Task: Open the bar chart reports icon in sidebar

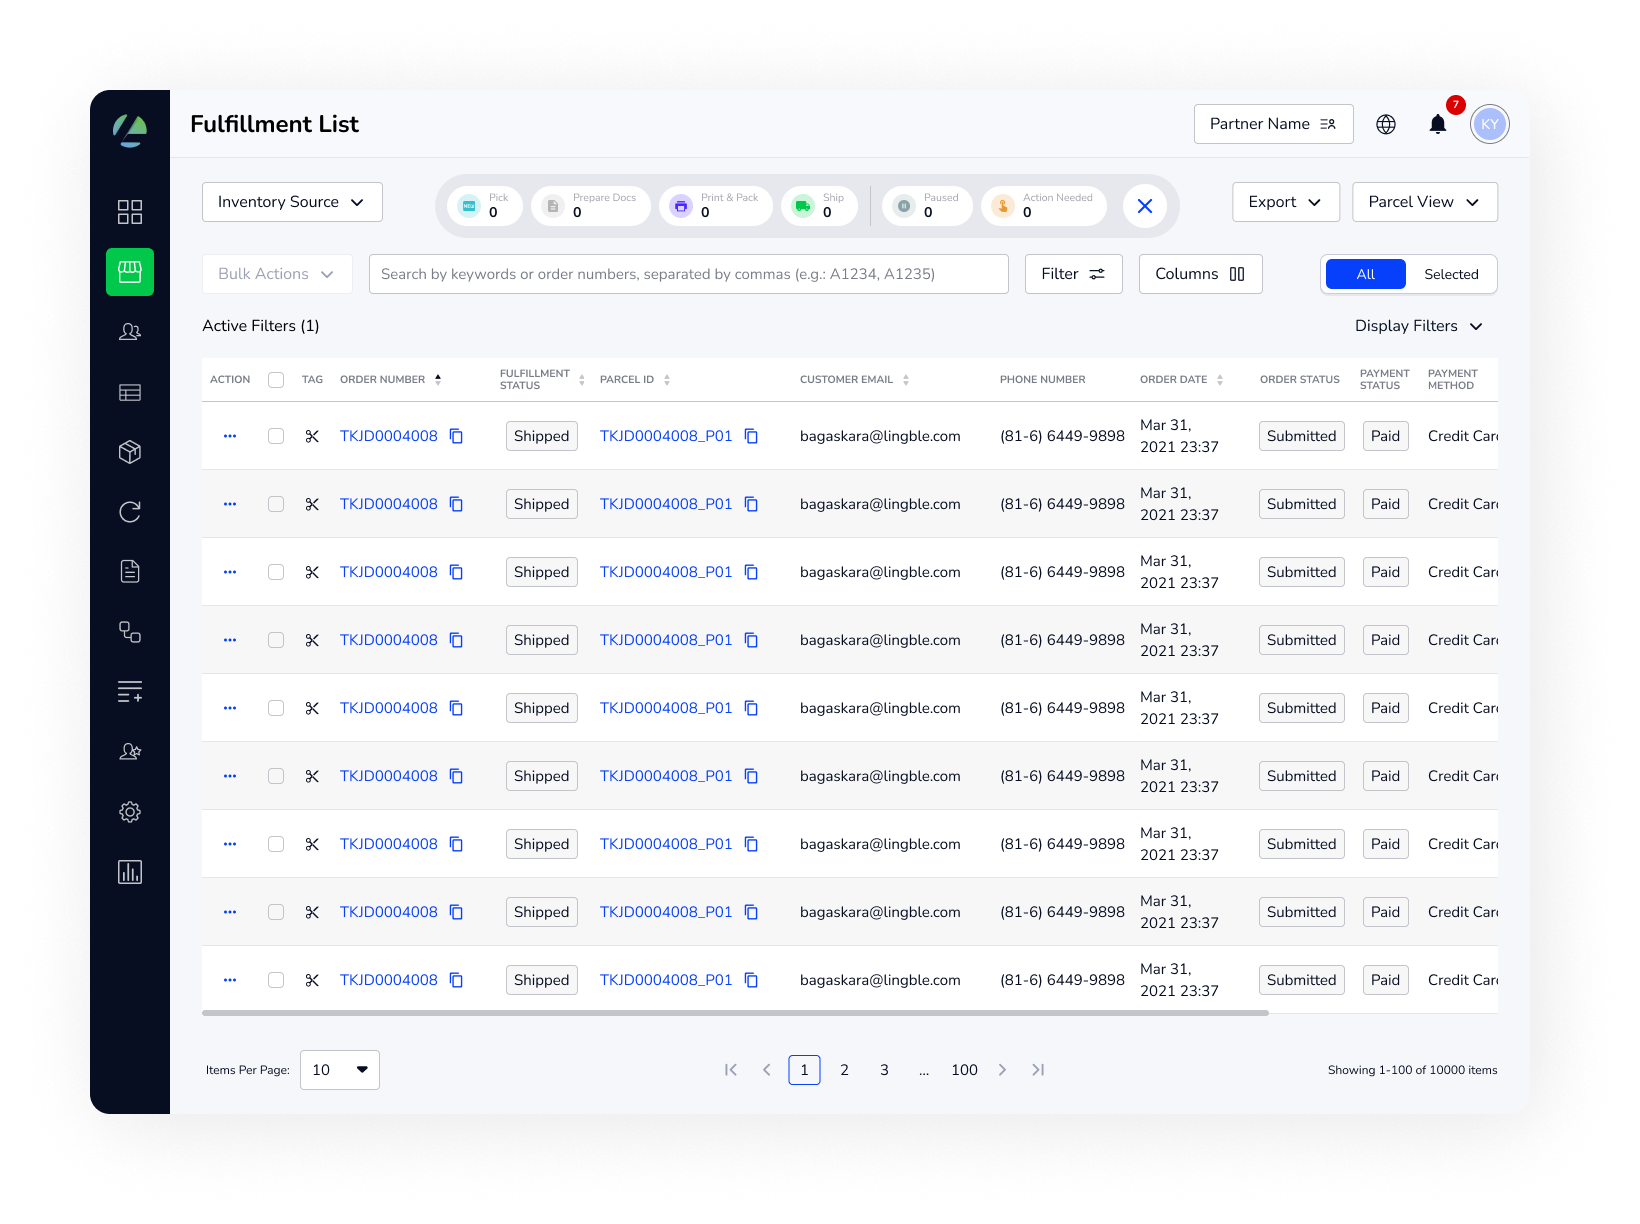Action: pos(130,872)
